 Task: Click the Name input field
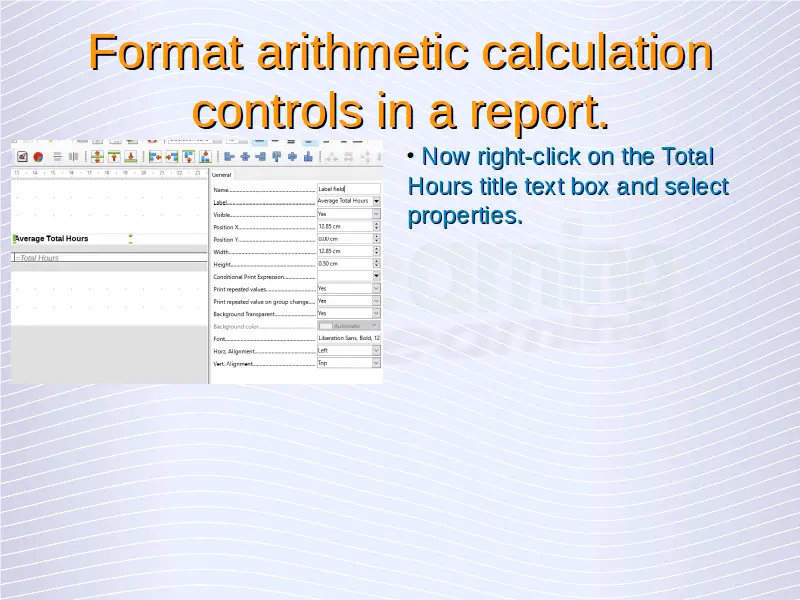tap(349, 189)
